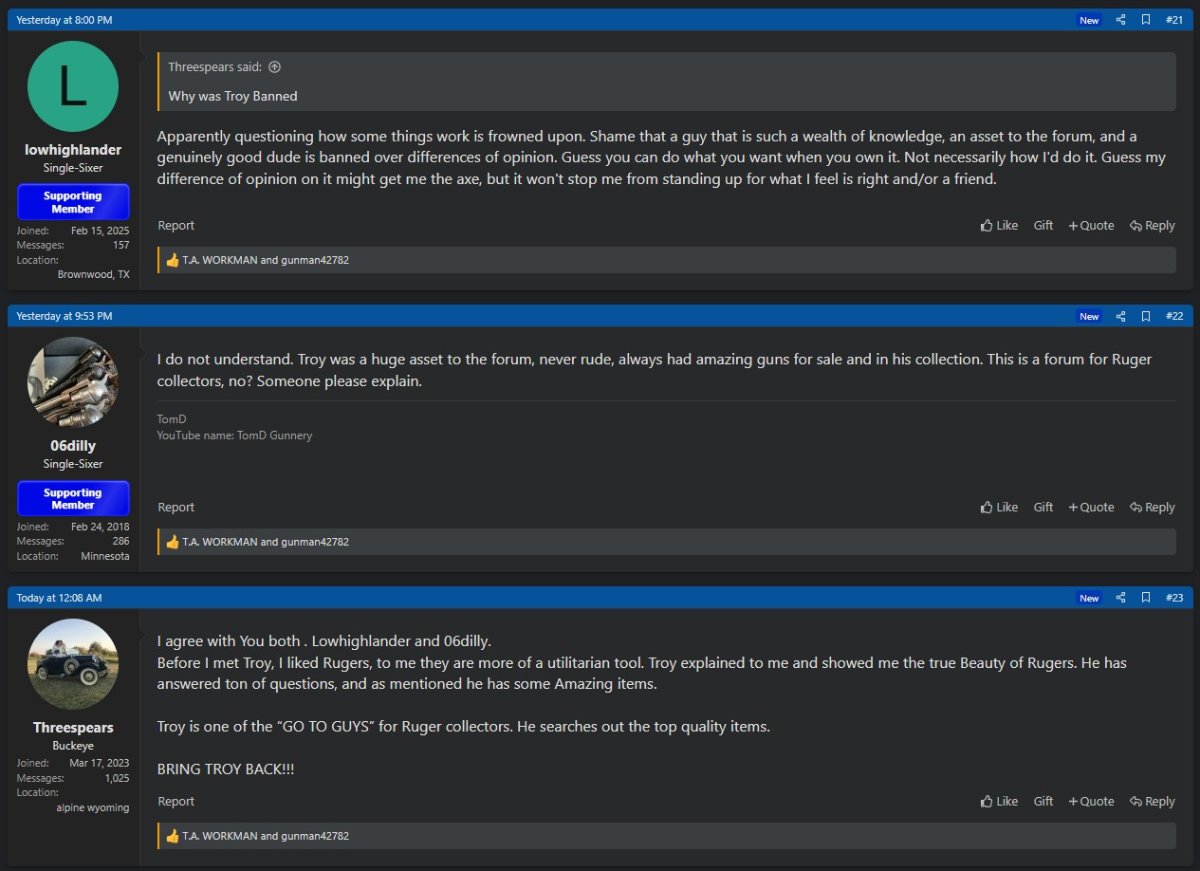
Task: Report lowhighlander's post
Action: (x=176, y=226)
